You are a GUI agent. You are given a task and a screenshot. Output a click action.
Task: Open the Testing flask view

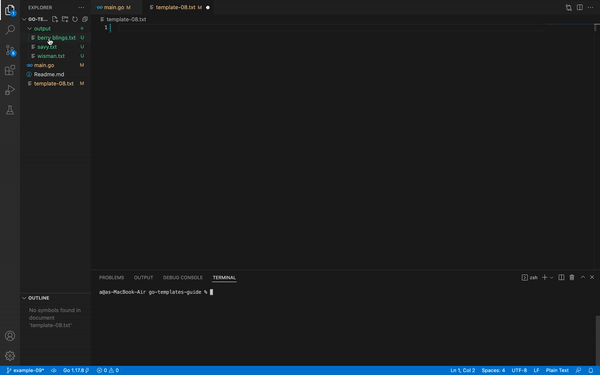[x=10, y=110]
